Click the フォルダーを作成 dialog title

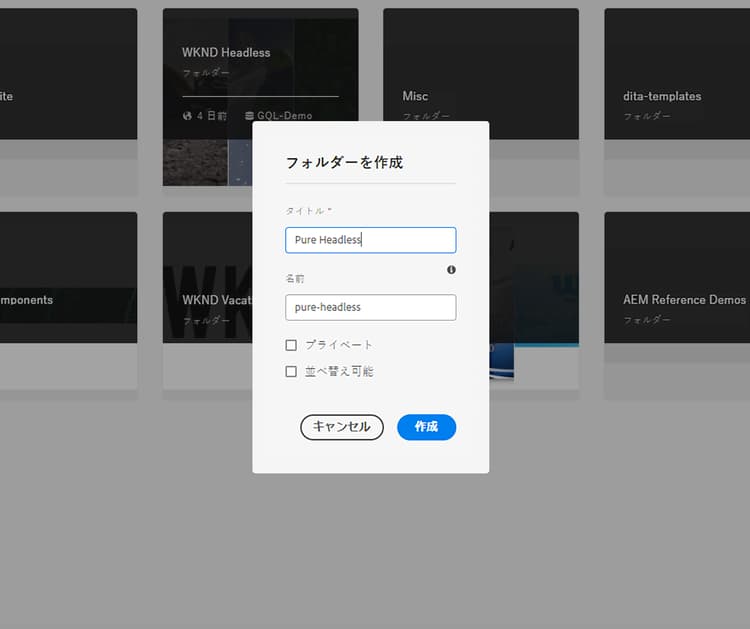pos(344,162)
